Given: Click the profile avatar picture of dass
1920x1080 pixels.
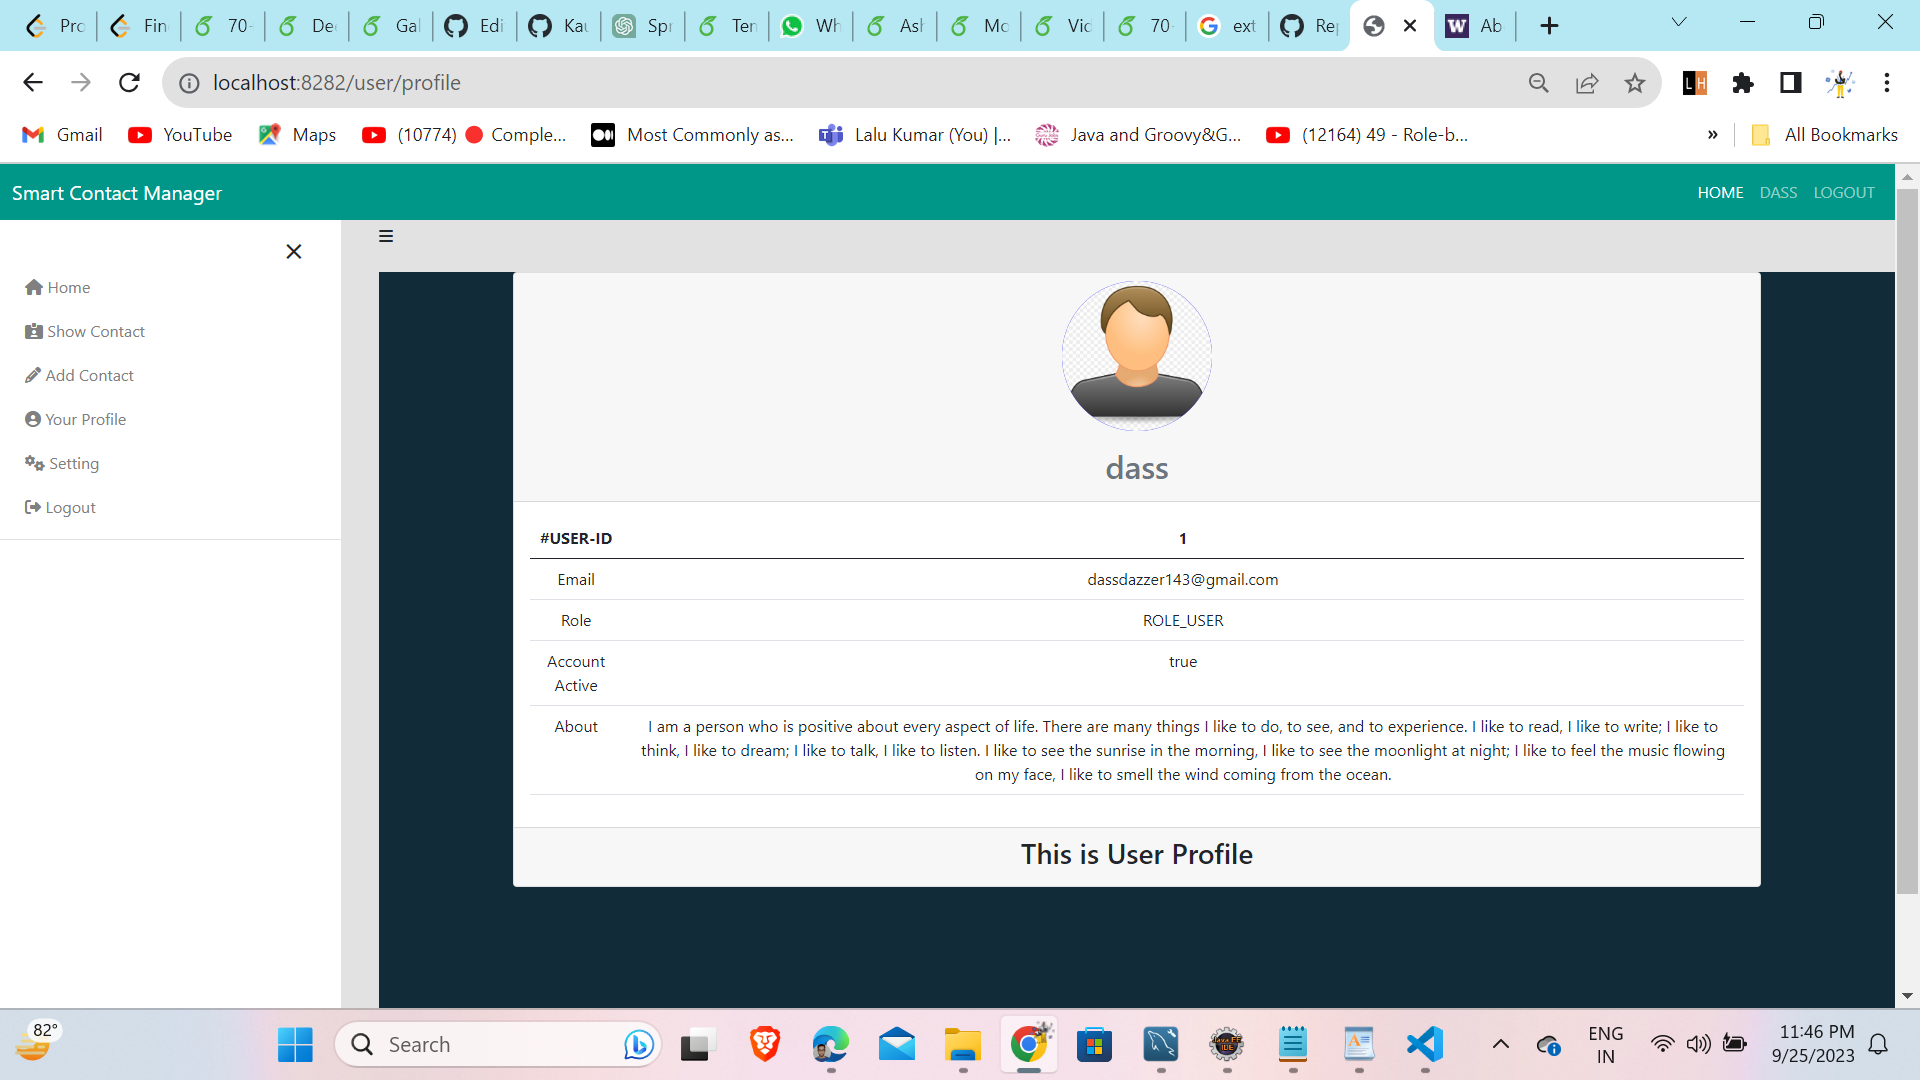Looking at the screenshot, I should pos(1136,356).
